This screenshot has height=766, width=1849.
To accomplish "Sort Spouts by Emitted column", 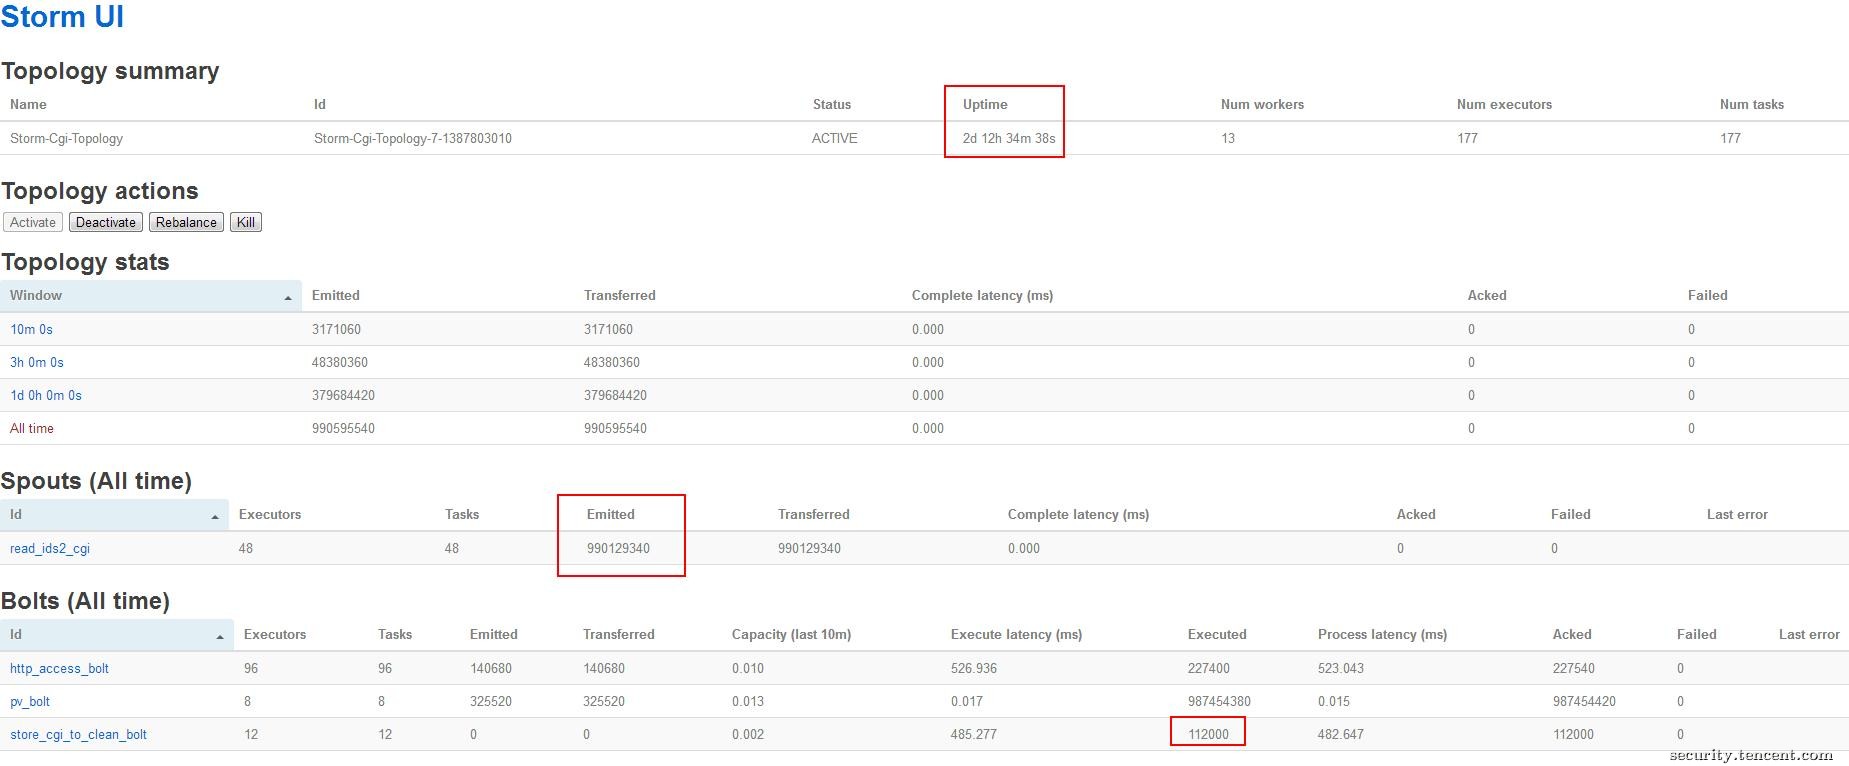I will click(611, 514).
